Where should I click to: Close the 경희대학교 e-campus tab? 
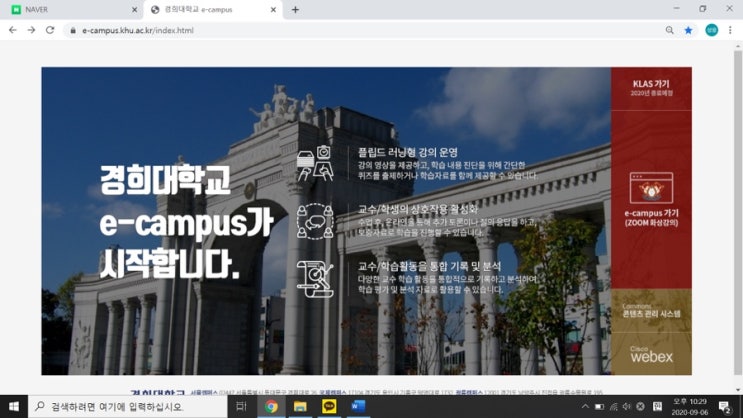tap(273, 9)
